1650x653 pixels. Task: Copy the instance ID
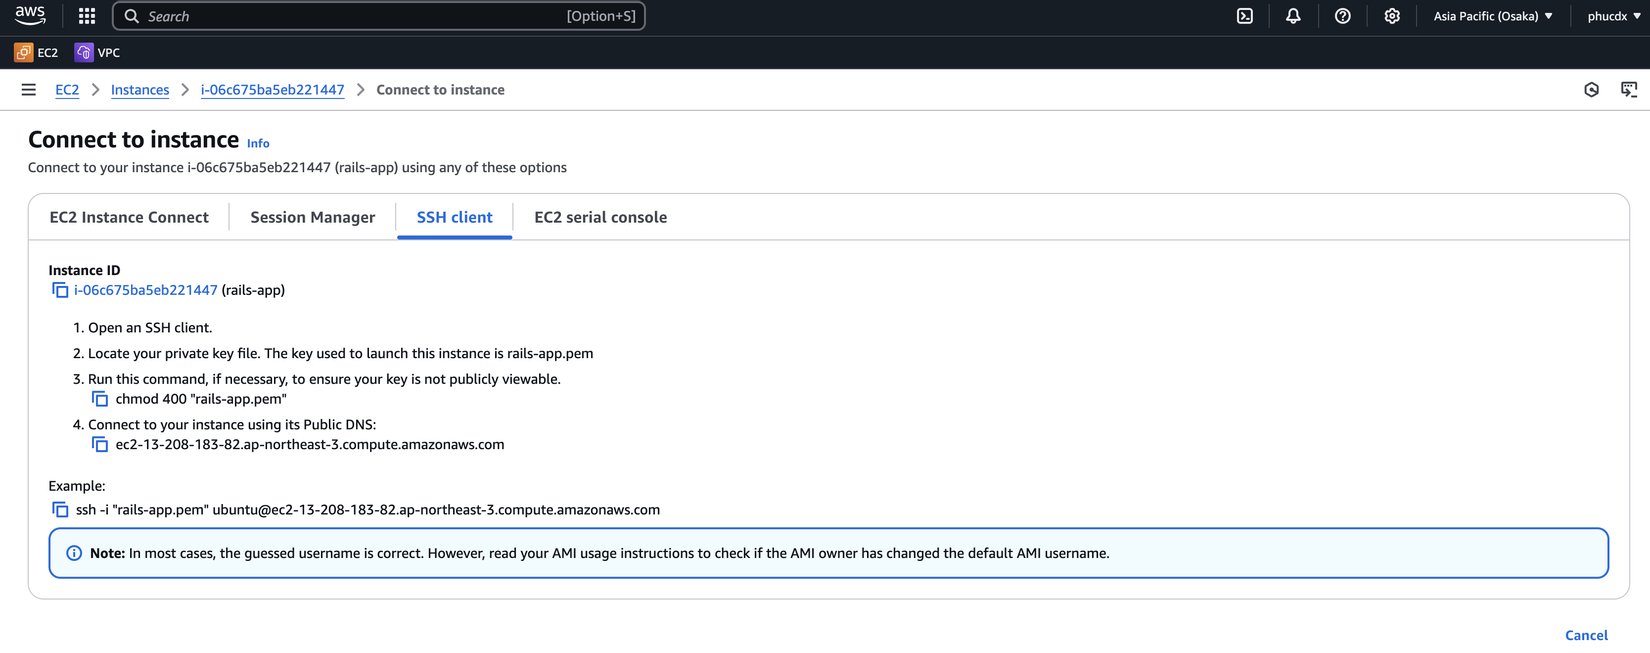pos(60,290)
